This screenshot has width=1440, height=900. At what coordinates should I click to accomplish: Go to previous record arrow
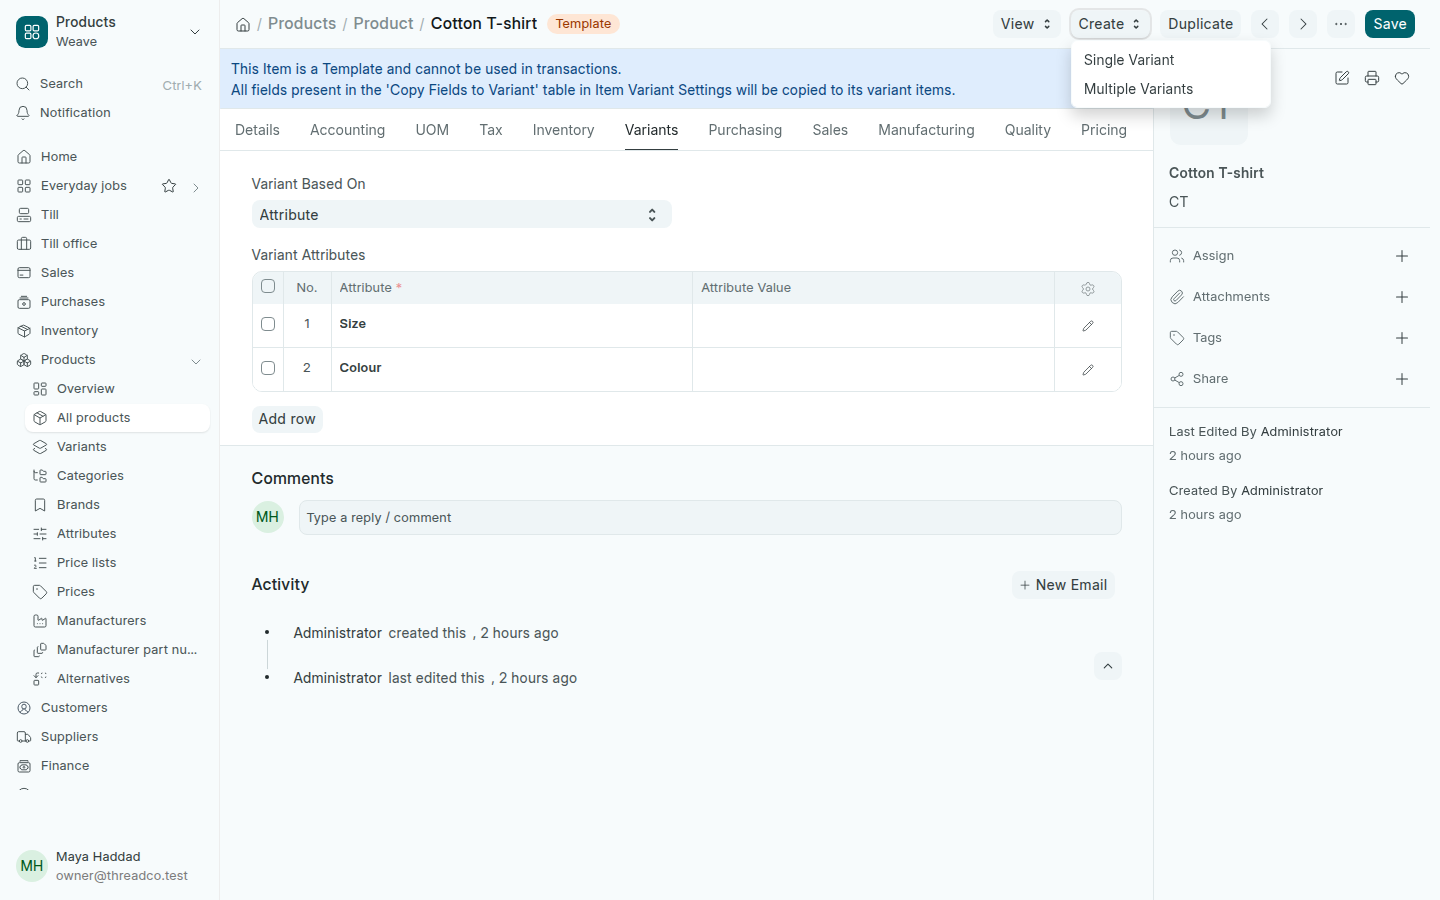pos(1265,24)
